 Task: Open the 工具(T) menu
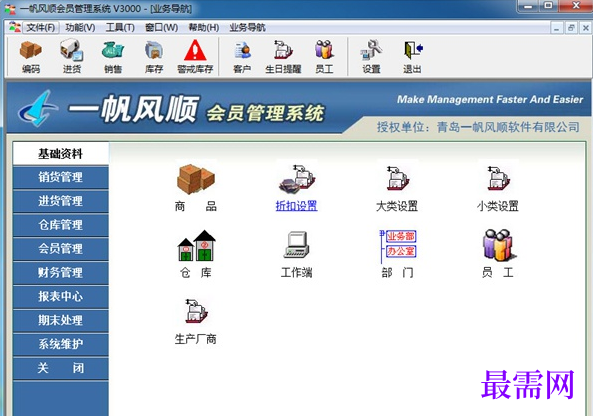(x=120, y=28)
